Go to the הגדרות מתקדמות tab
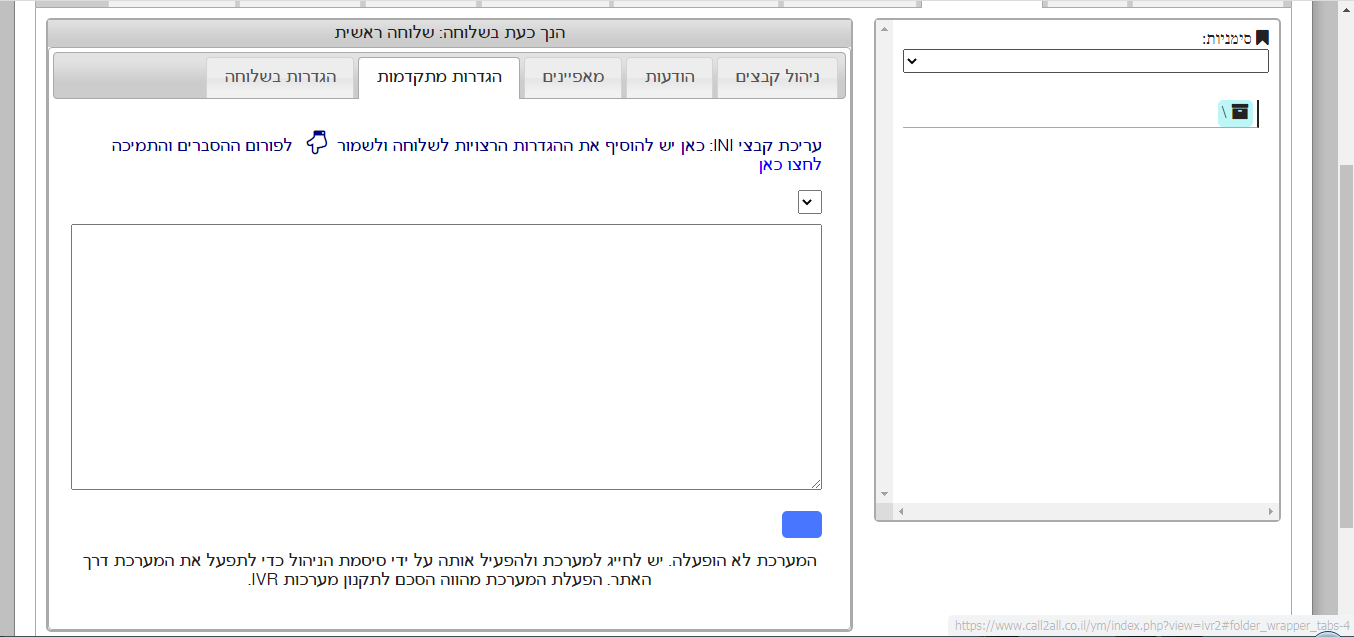The height and width of the screenshot is (637, 1354). click(x=439, y=77)
